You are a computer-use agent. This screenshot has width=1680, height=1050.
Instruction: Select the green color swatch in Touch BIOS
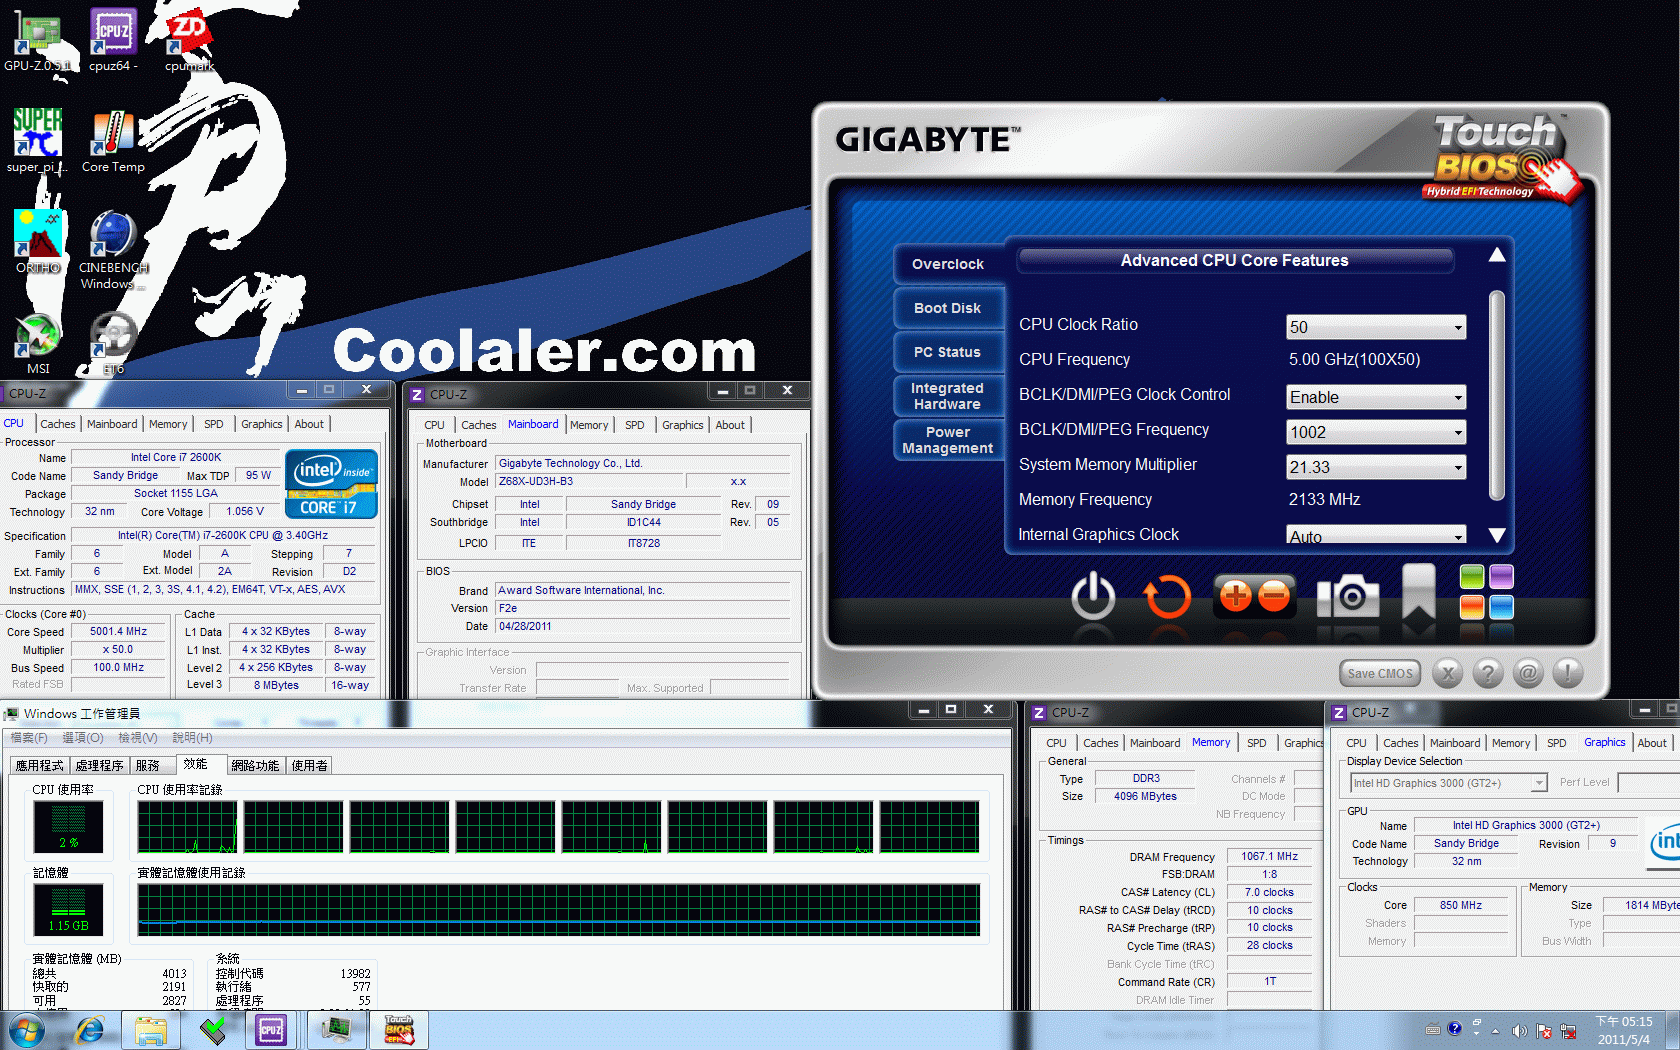tap(1472, 577)
